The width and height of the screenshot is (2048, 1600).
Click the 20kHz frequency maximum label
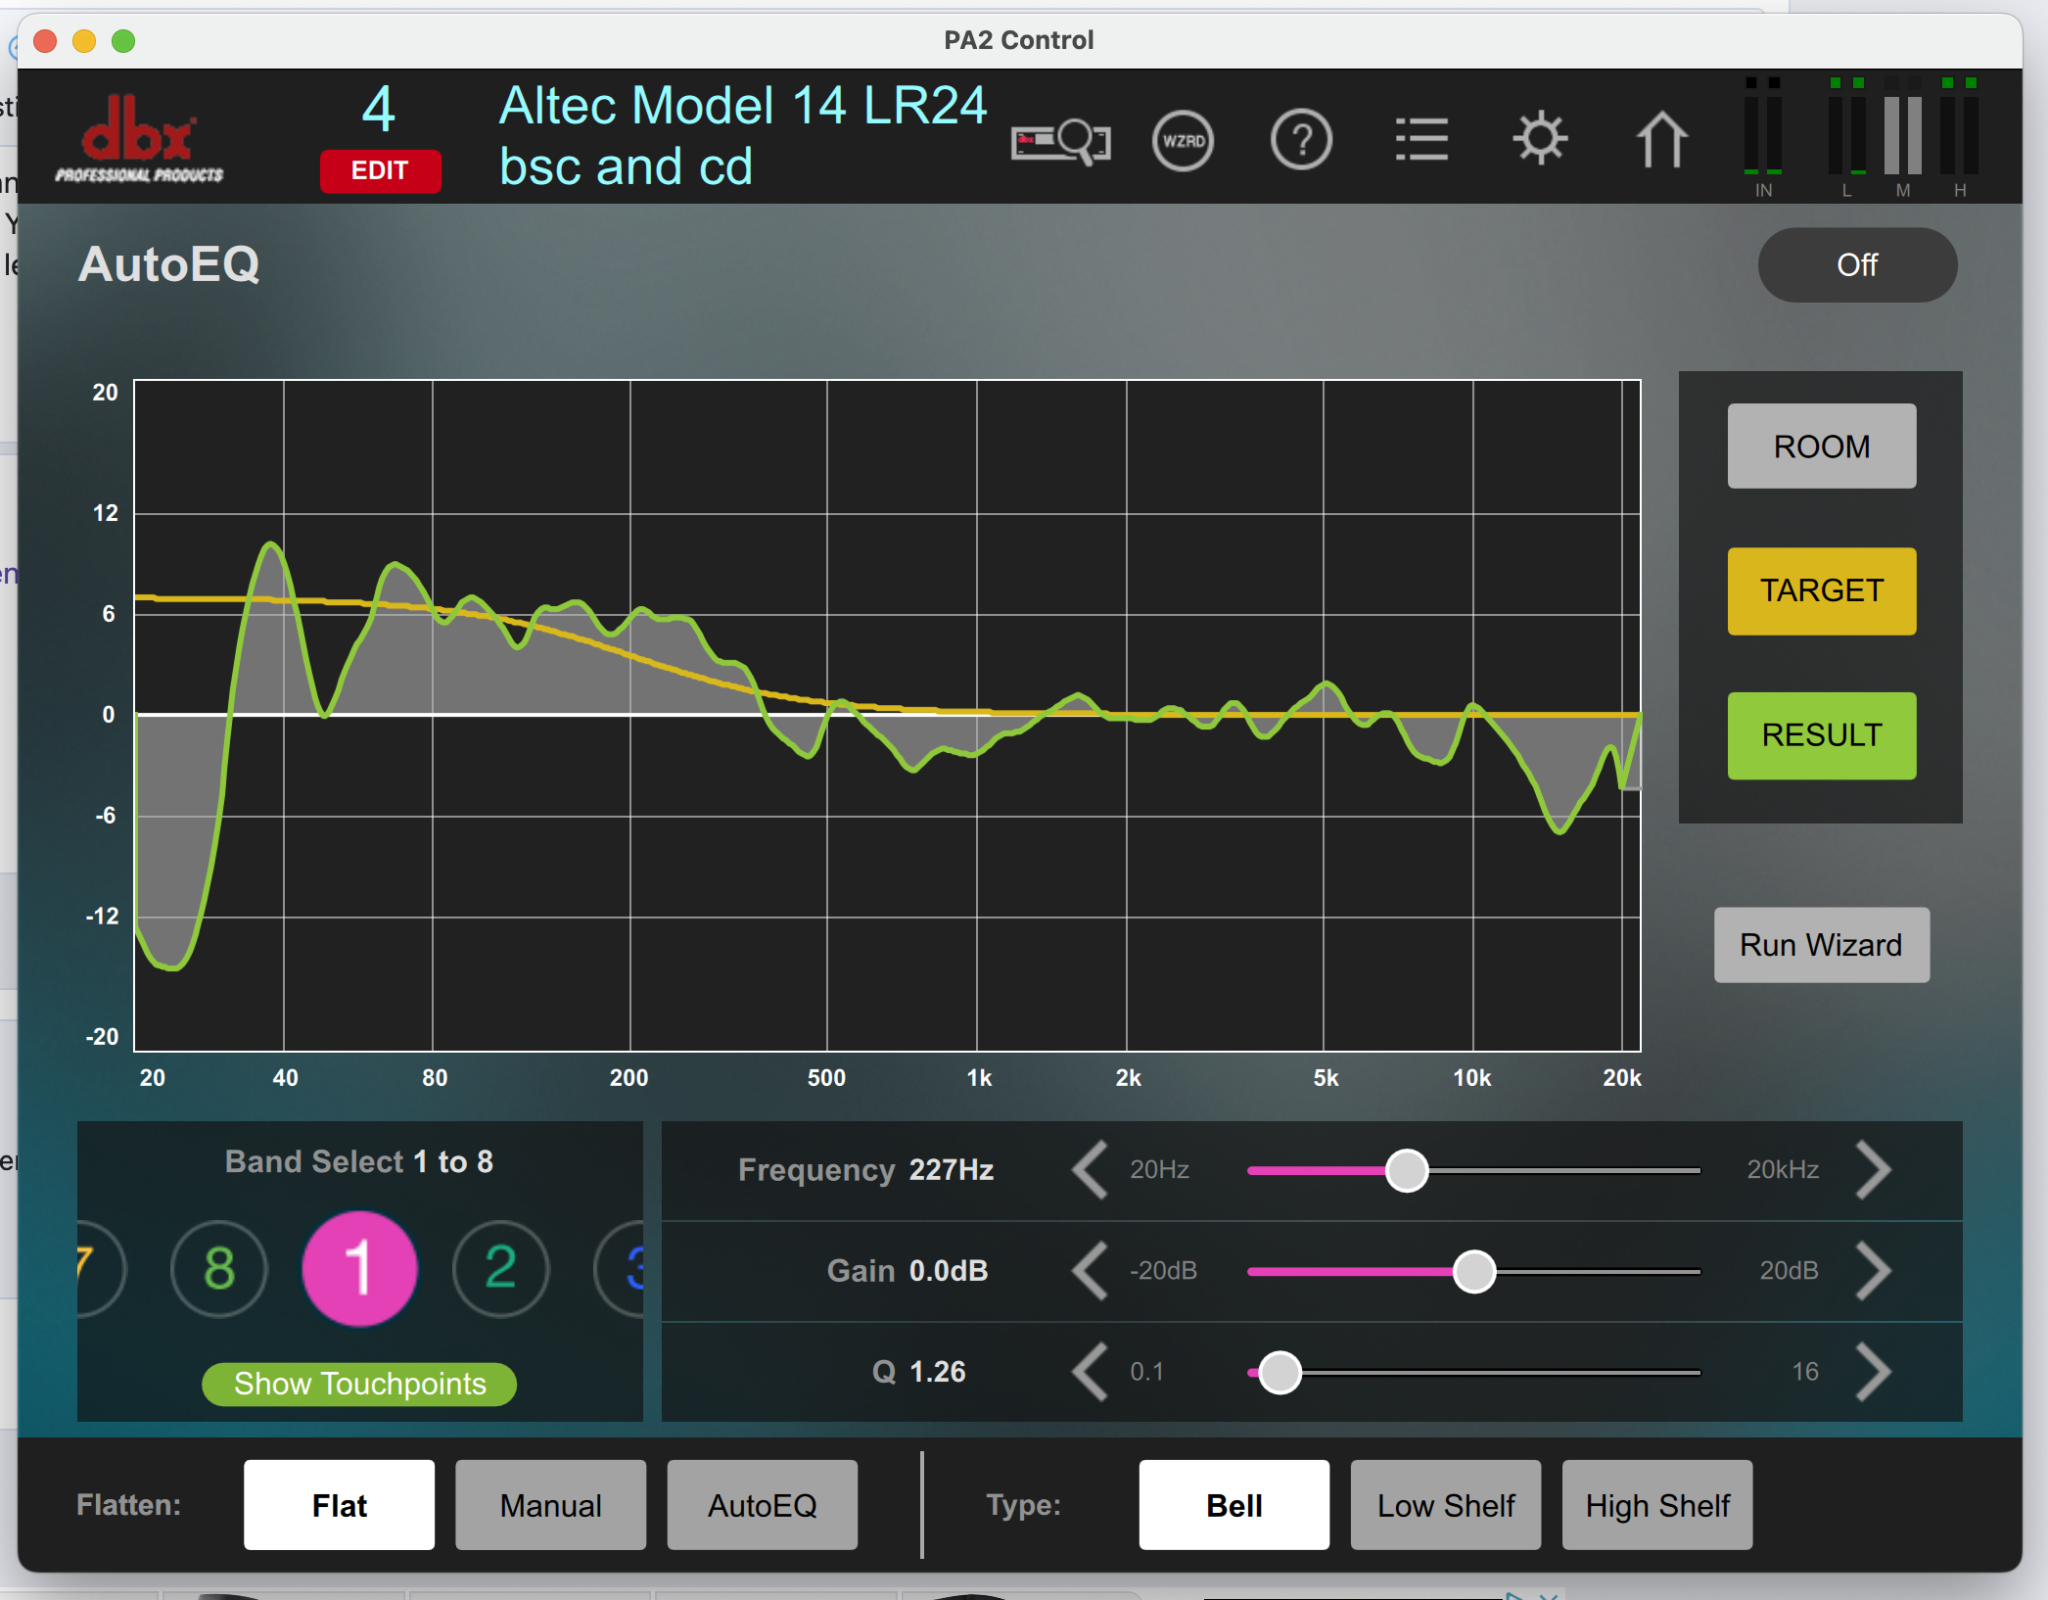1783,1170
